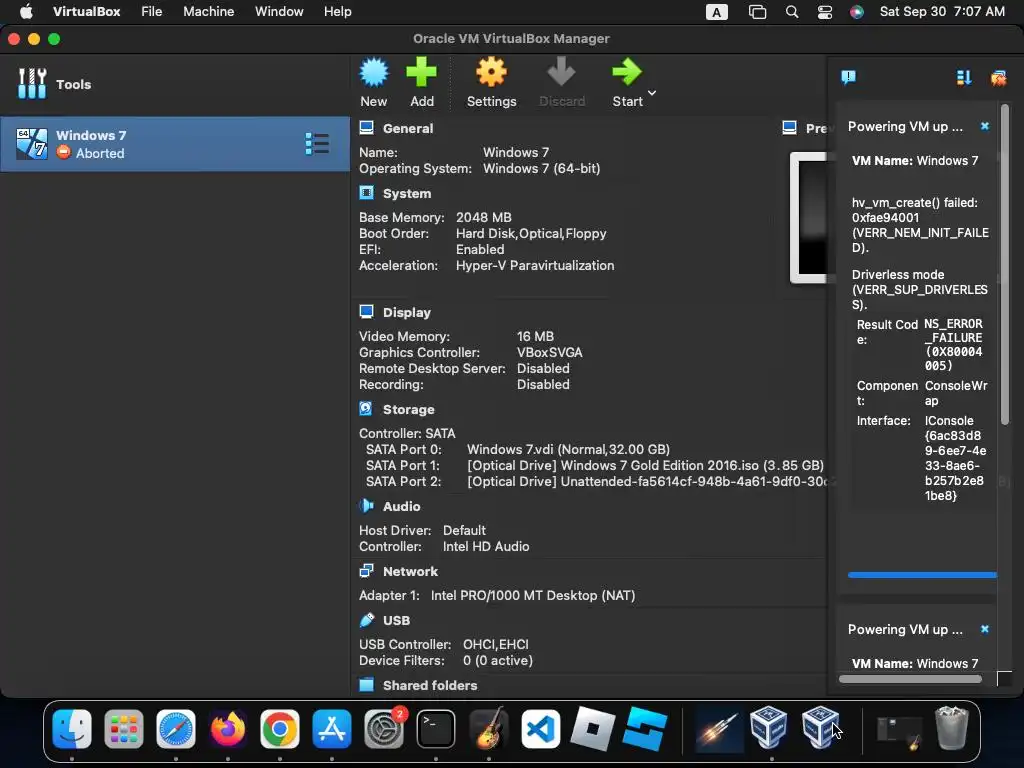Click the Preview section monitor icon
1024x768 pixels.
pyautogui.click(x=790, y=128)
